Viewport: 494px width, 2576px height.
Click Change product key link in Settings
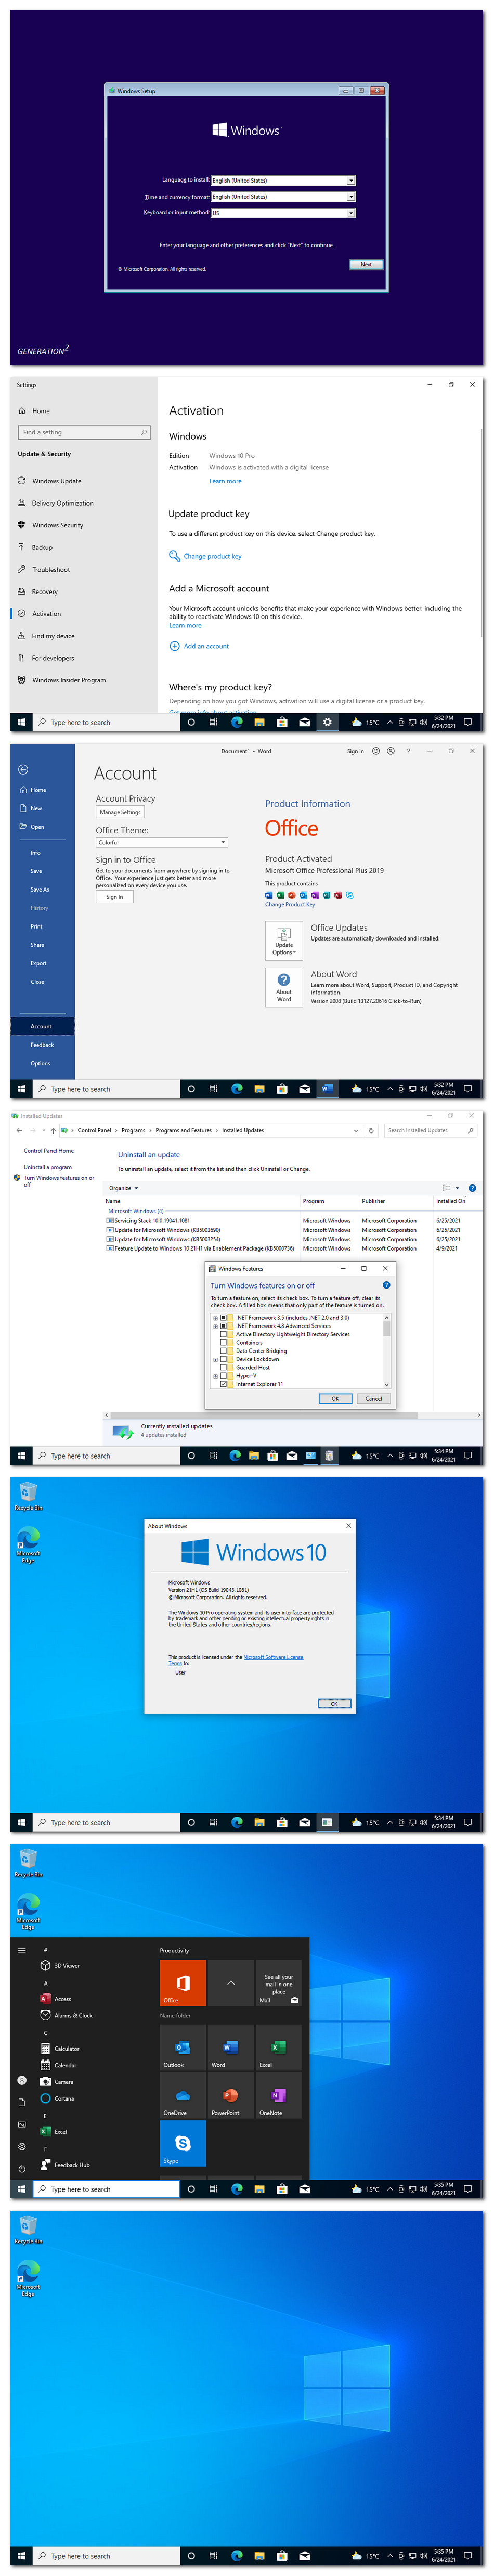(212, 556)
